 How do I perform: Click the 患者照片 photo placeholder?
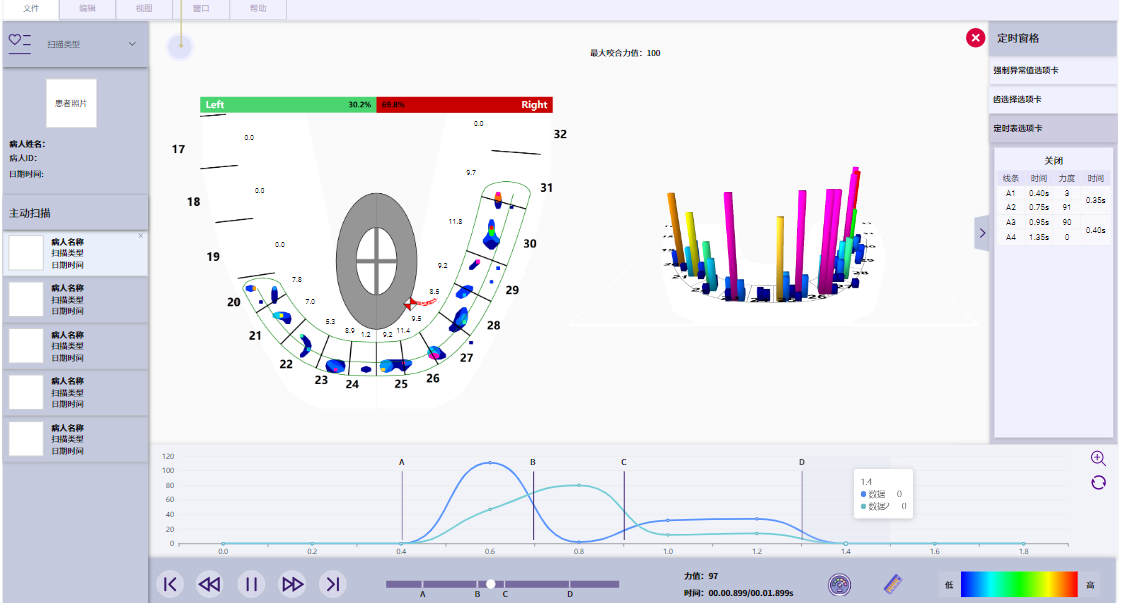(71, 103)
